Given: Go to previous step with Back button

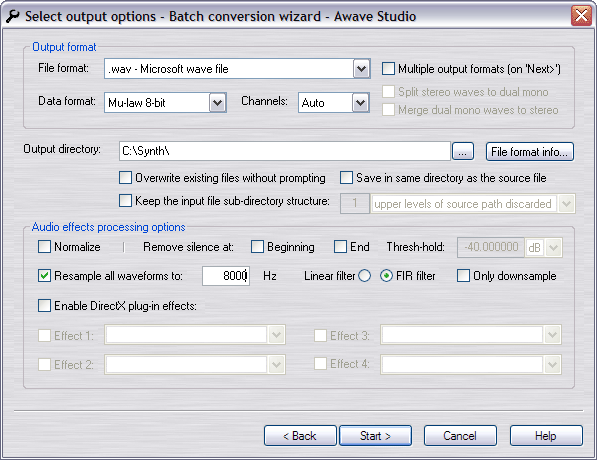Looking at the screenshot, I should point(300,436).
